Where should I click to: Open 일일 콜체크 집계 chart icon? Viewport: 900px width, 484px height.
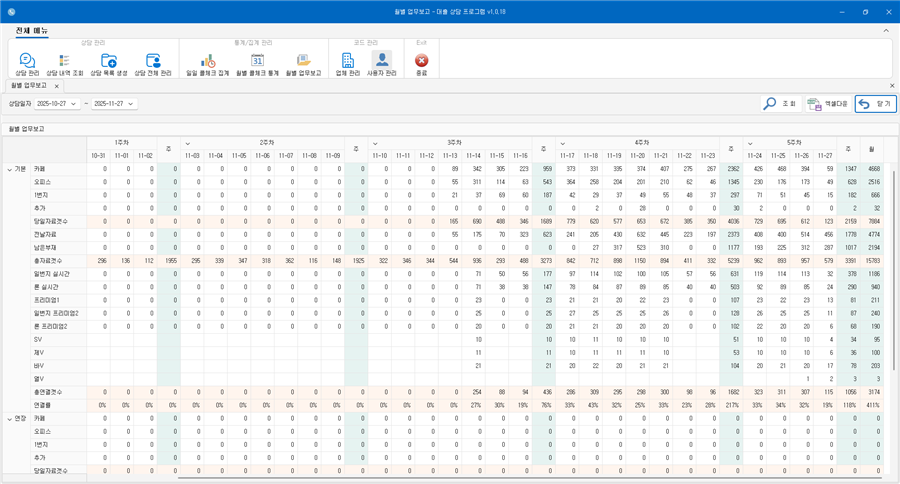[x=208, y=64]
